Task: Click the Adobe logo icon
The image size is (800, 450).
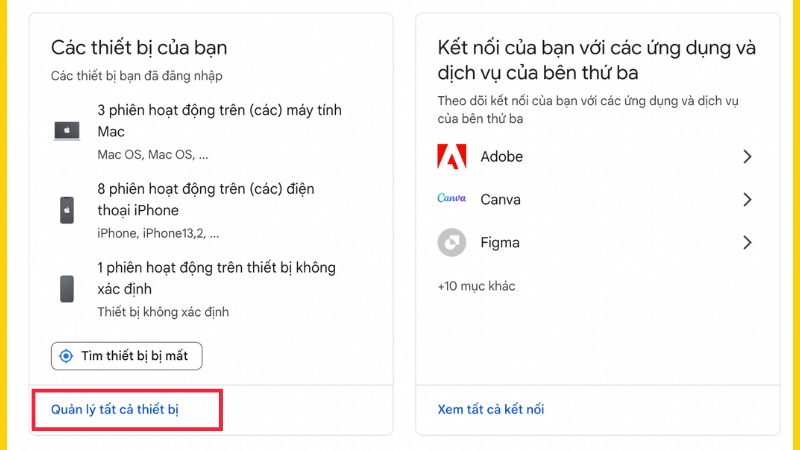Action: pos(452,157)
